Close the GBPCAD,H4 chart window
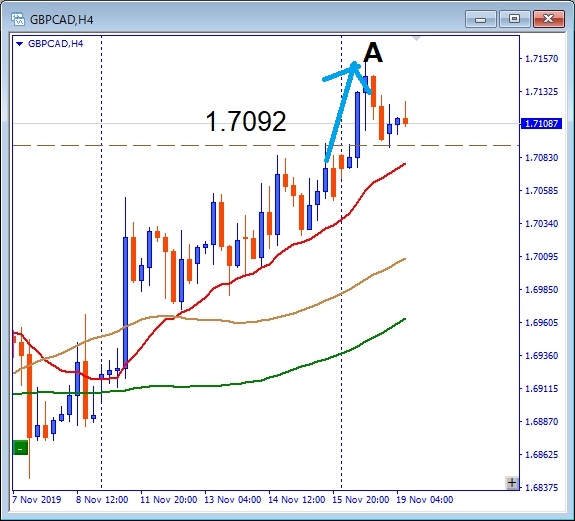575x521 pixels. tap(549, 19)
